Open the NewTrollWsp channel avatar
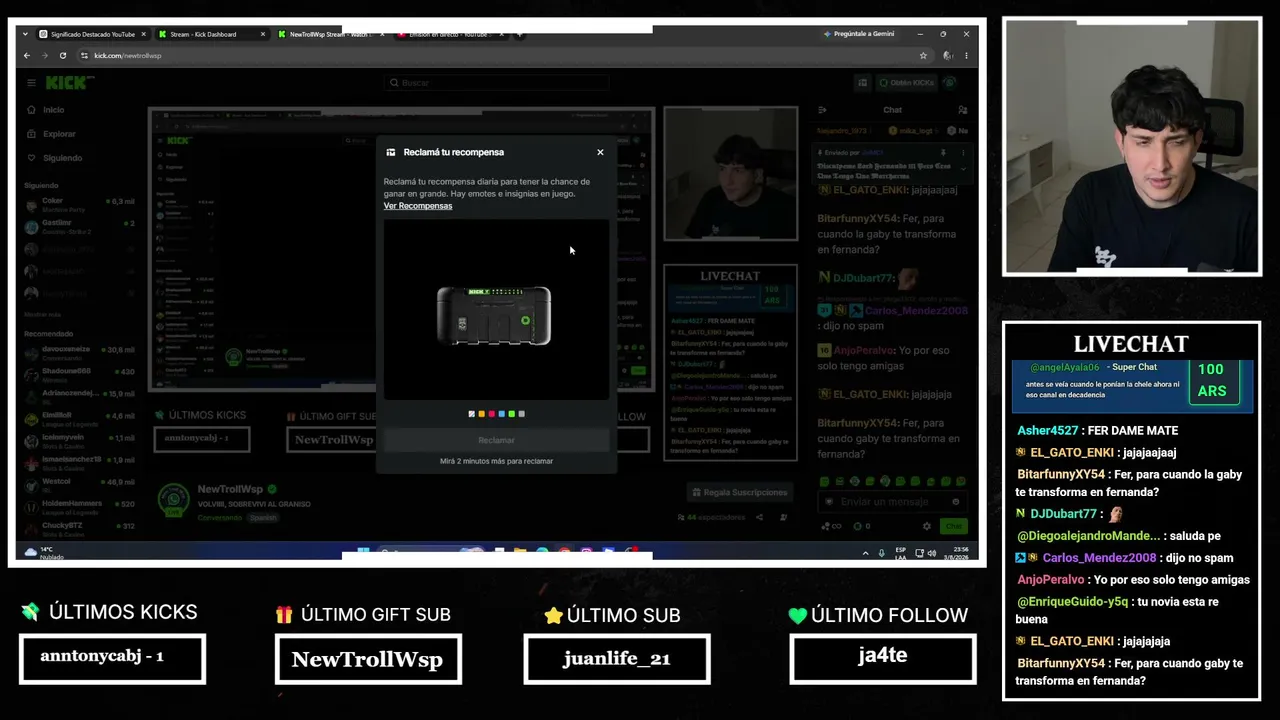The image size is (1280, 720). click(174, 498)
